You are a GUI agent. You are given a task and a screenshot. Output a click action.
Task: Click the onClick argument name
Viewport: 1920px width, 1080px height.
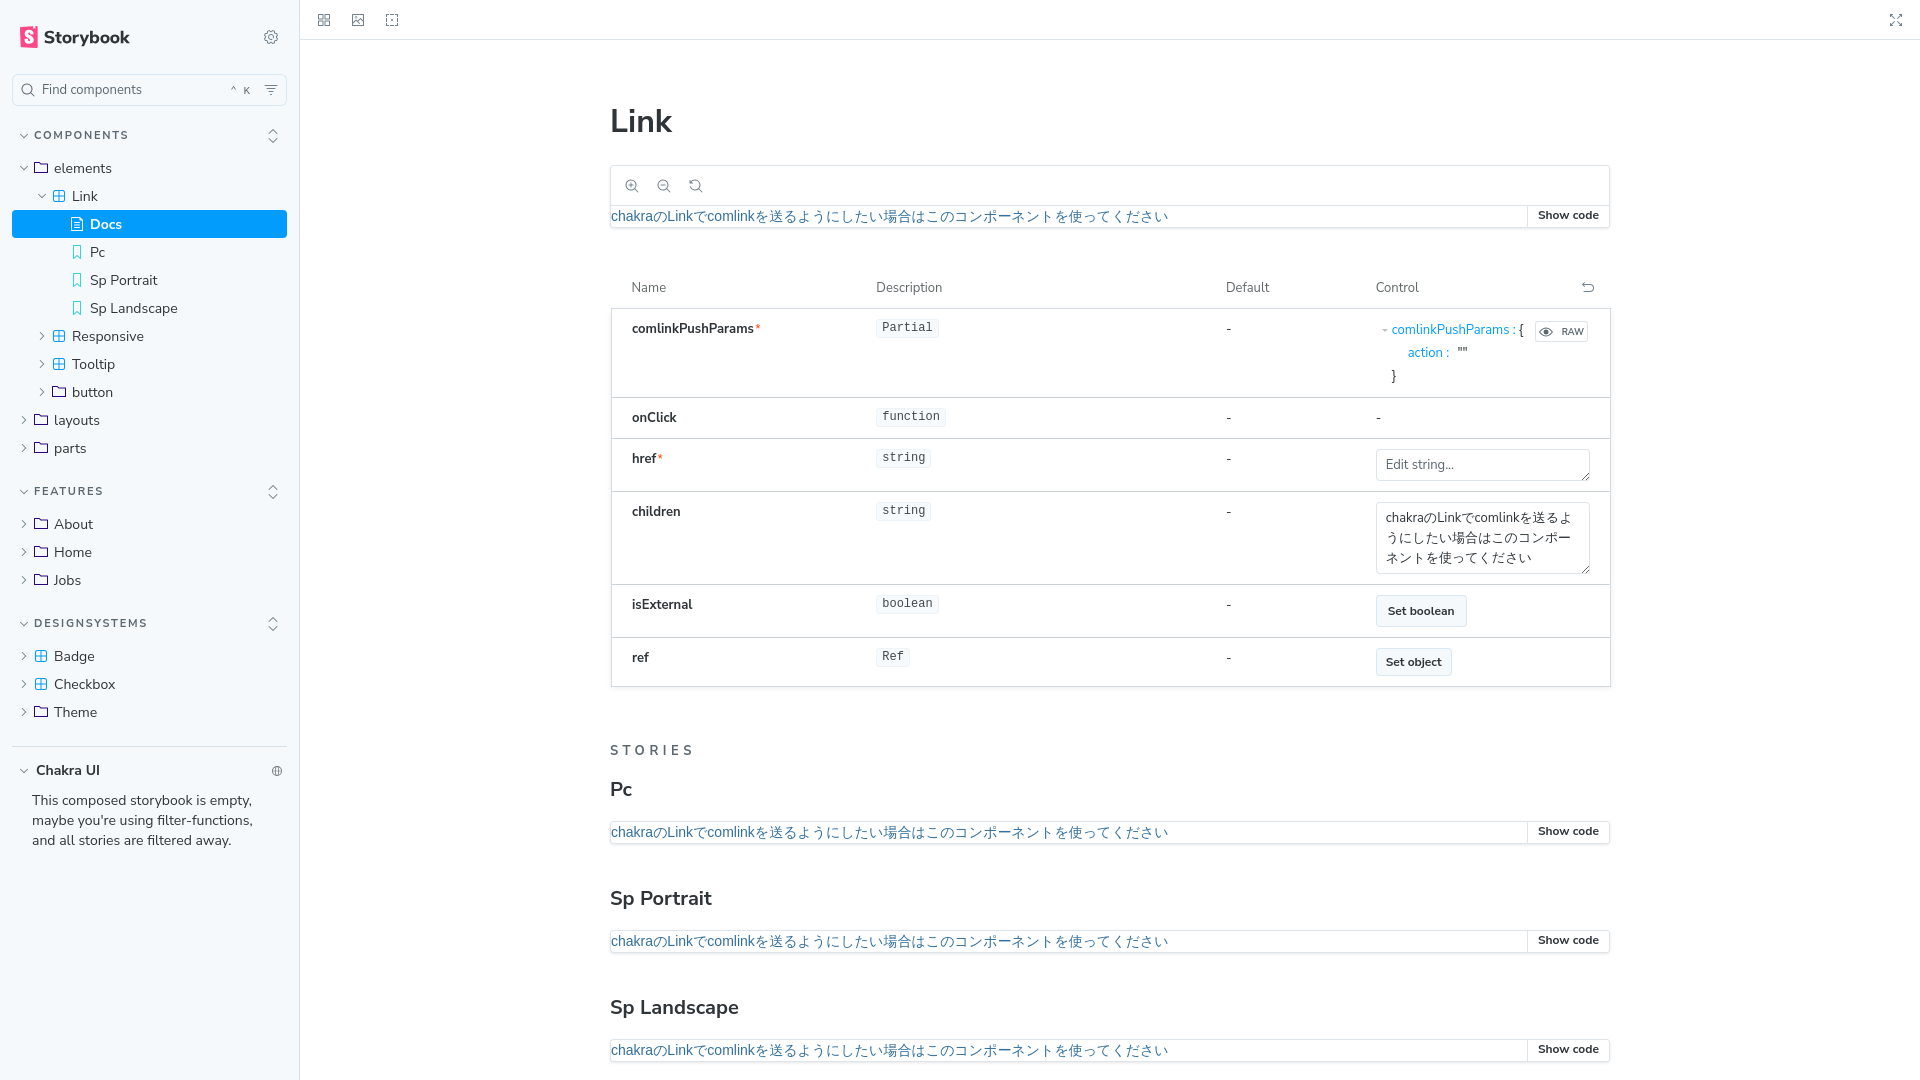pyautogui.click(x=654, y=418)
